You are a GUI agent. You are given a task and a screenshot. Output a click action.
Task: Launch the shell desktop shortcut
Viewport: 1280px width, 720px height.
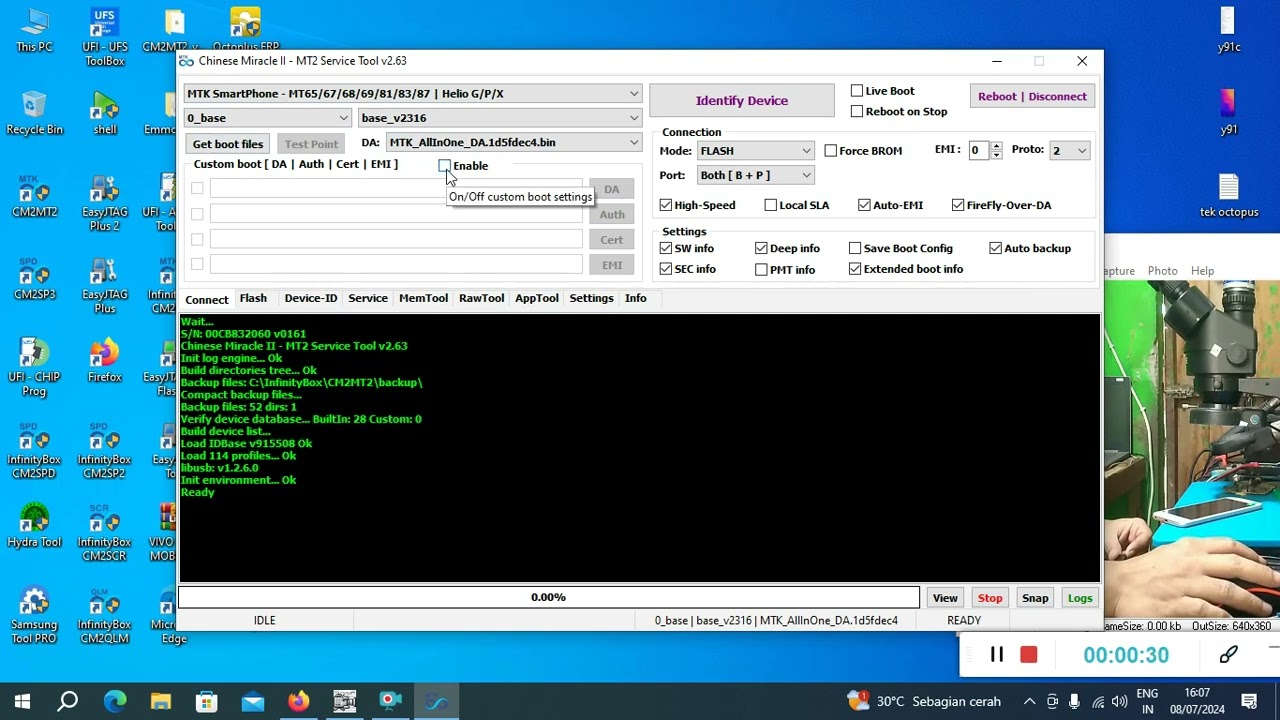tap(104, 114)
